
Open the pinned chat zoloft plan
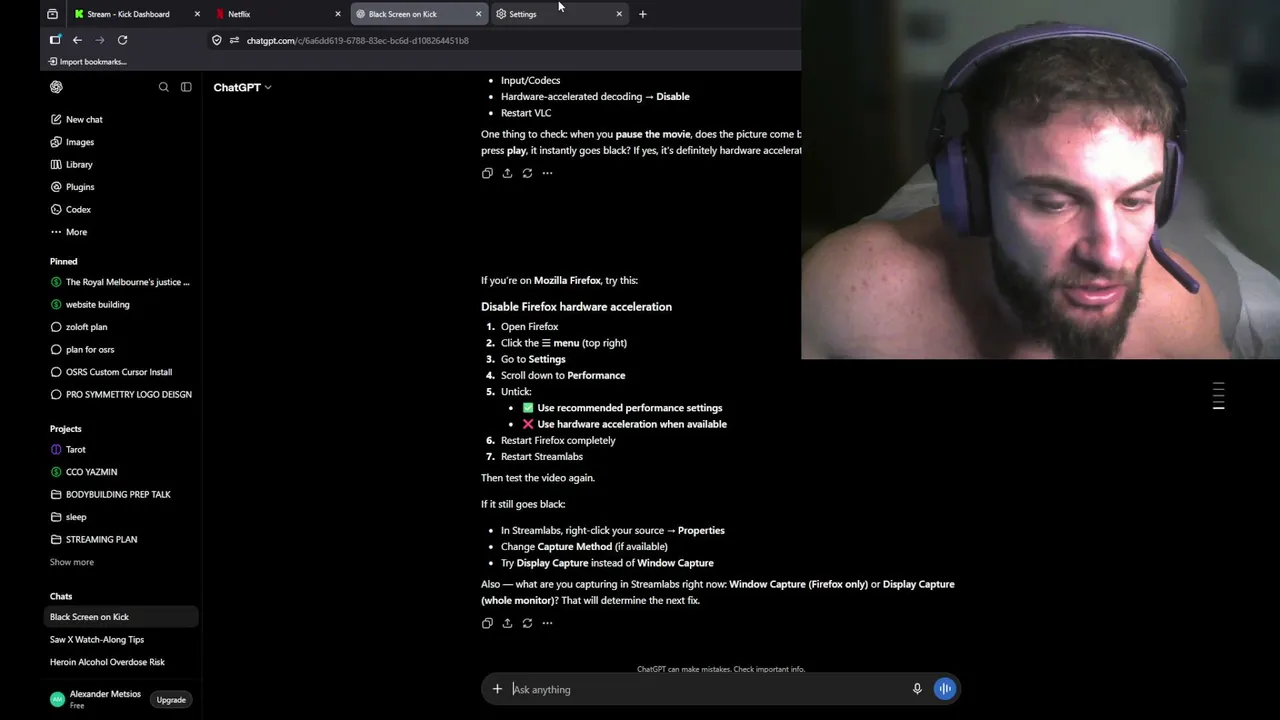click(122, 327)
